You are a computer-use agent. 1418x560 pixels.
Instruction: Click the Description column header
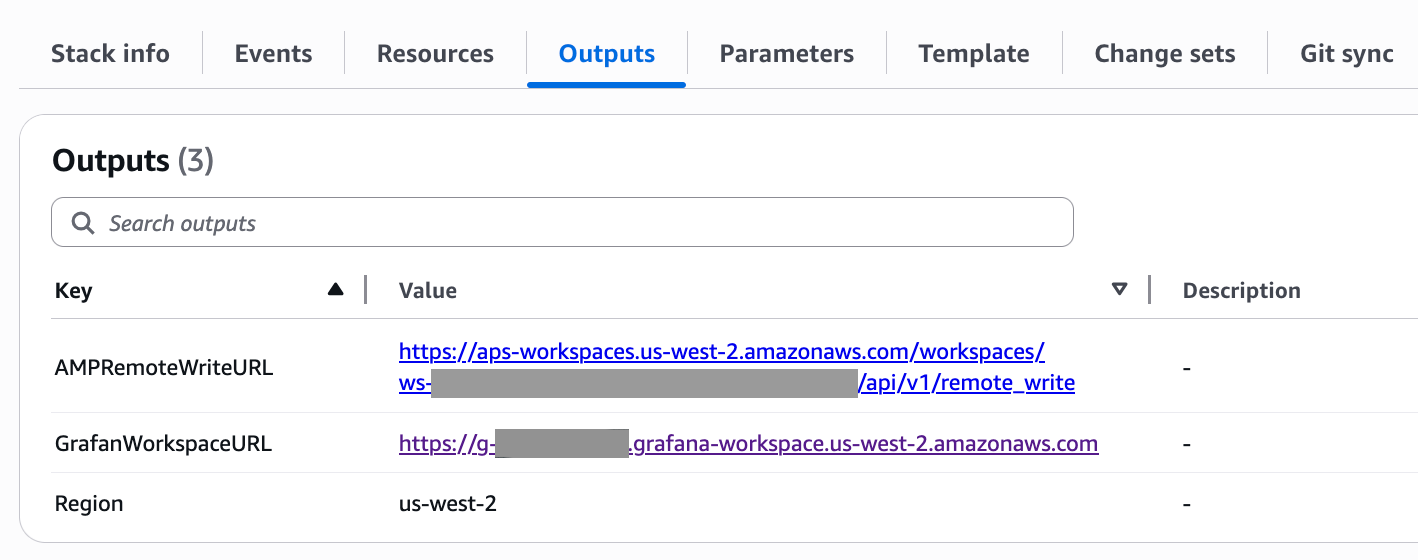(x=1241, y=291)
